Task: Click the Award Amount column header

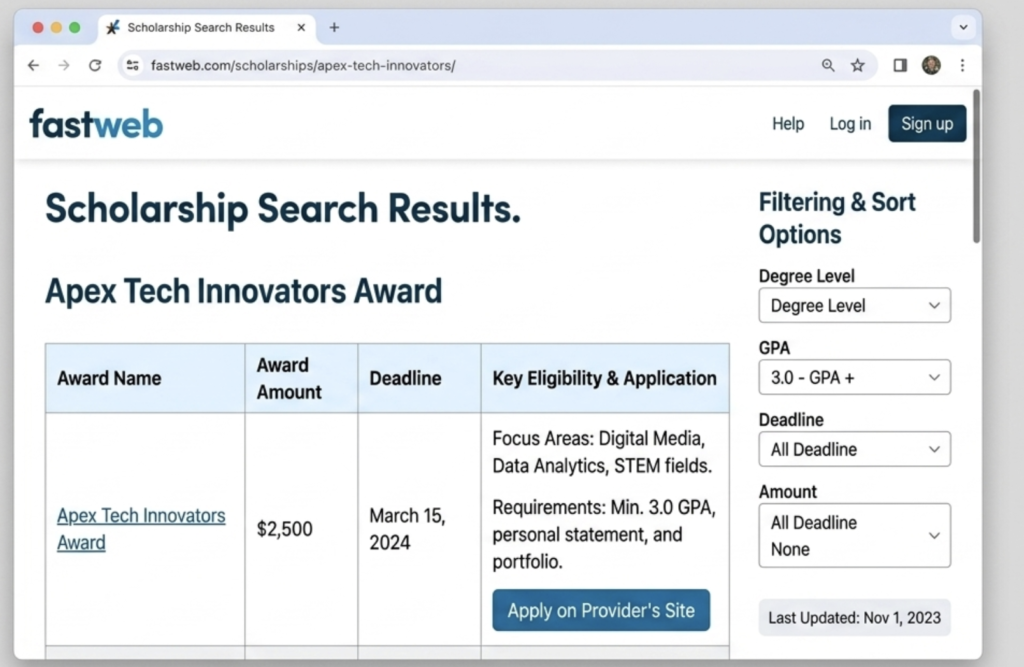Action: [301, 378]
